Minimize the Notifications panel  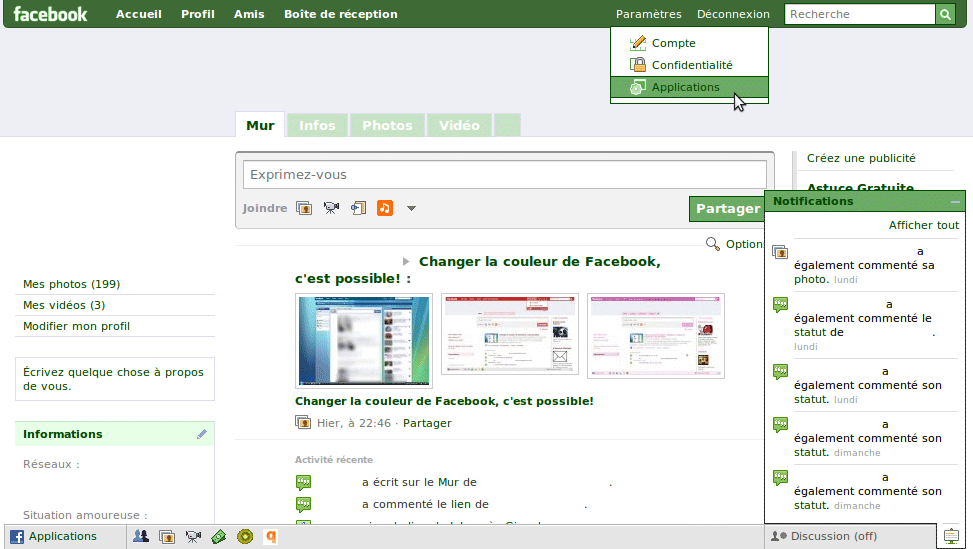[x=956, y=202]
